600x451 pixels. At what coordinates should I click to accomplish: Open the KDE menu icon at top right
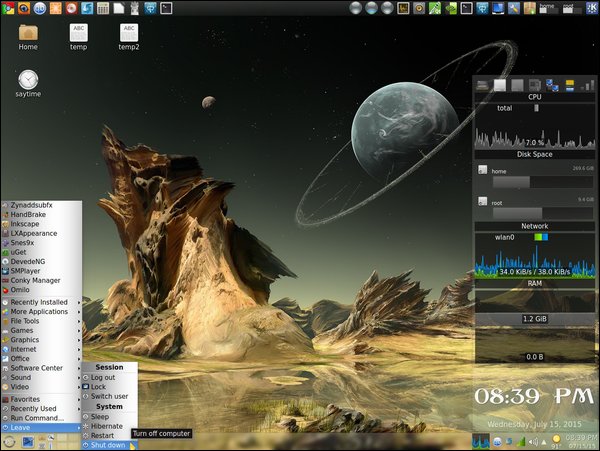[592, 8]
